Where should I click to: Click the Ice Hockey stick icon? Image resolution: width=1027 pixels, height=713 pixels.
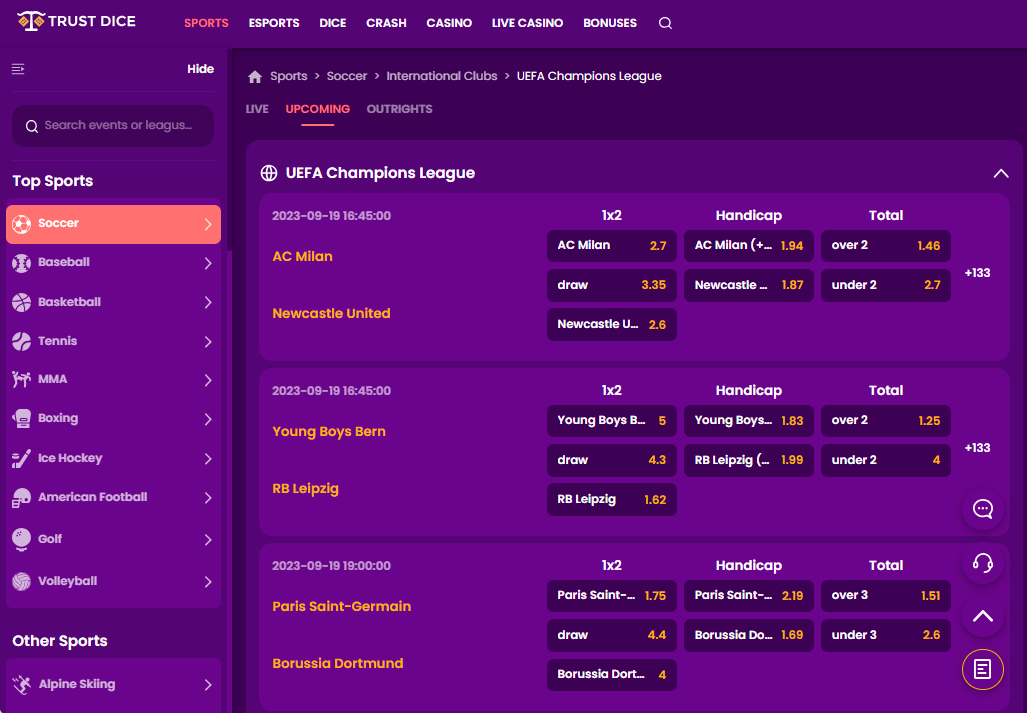[22, 458]
